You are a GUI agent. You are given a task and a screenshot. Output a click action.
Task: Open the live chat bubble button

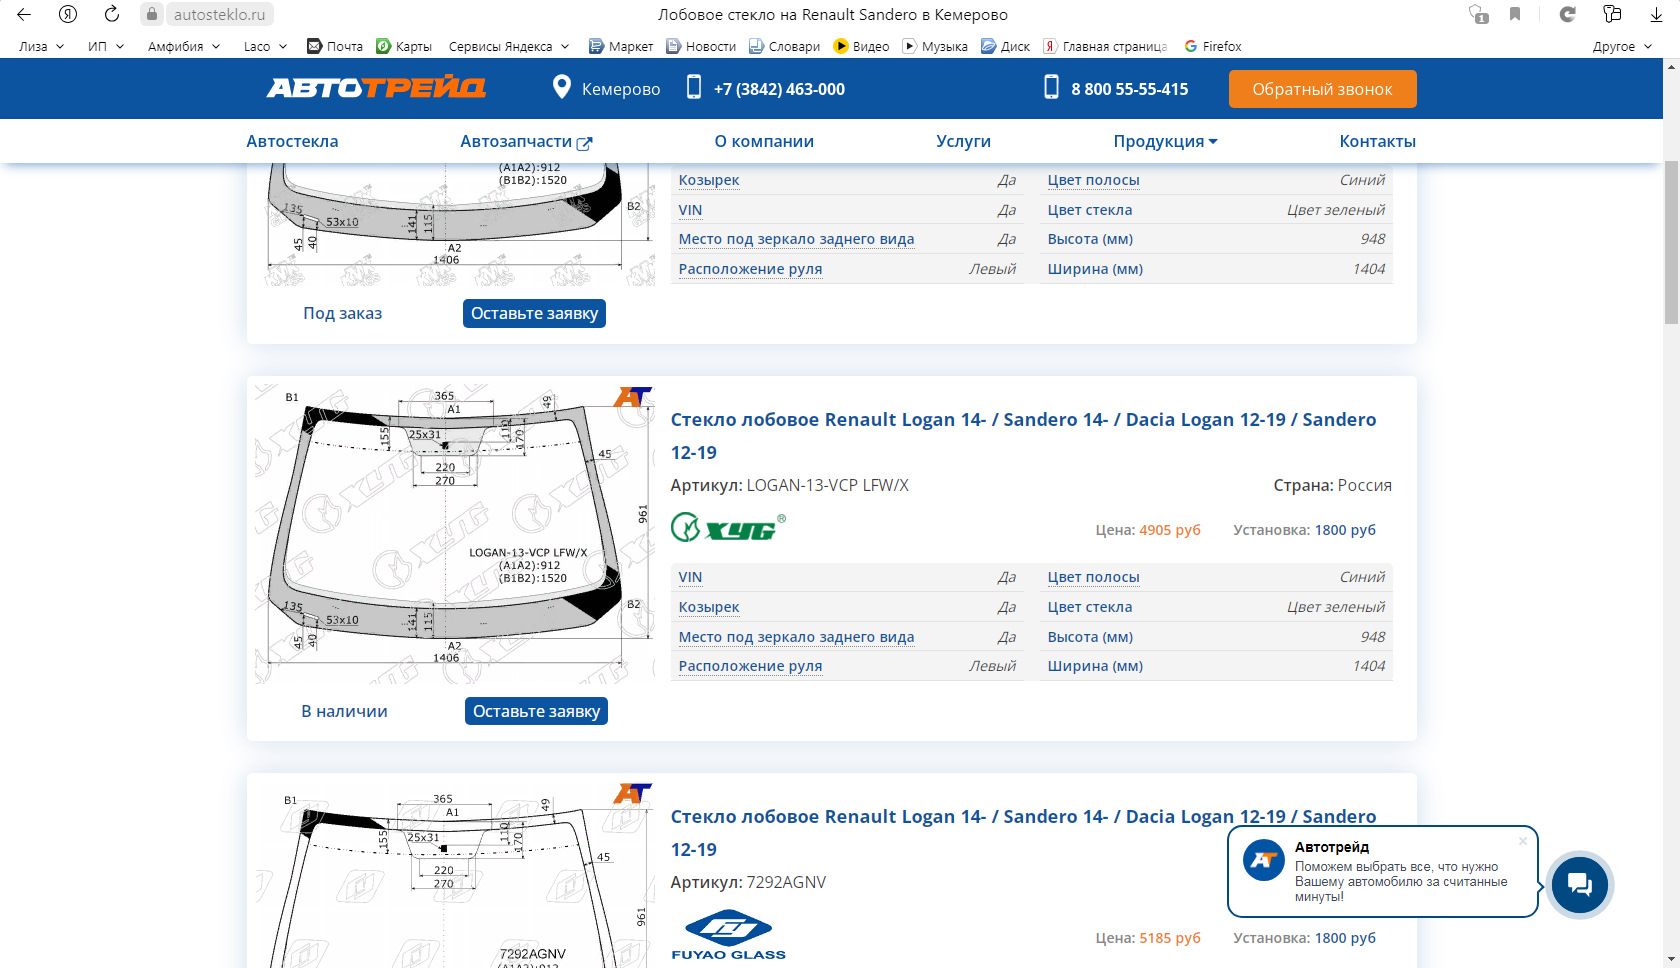tap(1579, 884)
